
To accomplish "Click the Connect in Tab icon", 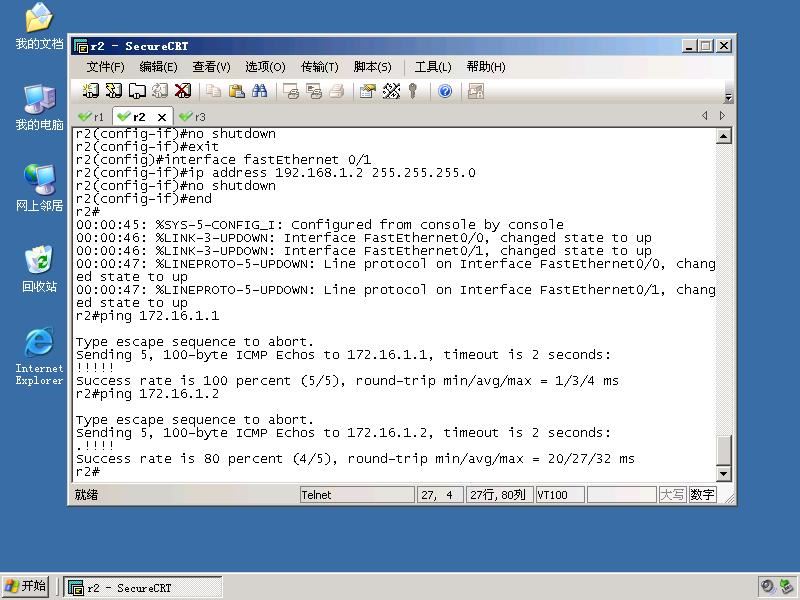I will tap(137, 91).
